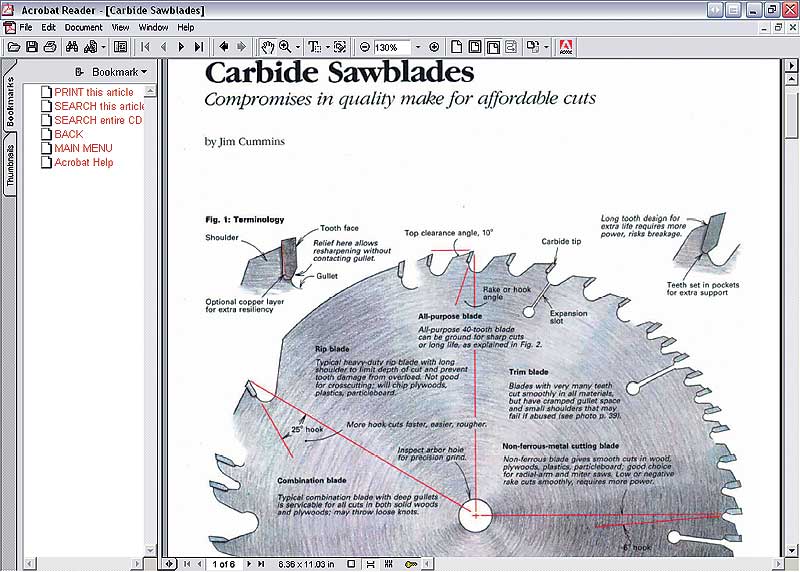Click the Search binoculars-with-pages icon

coord(90,47)
